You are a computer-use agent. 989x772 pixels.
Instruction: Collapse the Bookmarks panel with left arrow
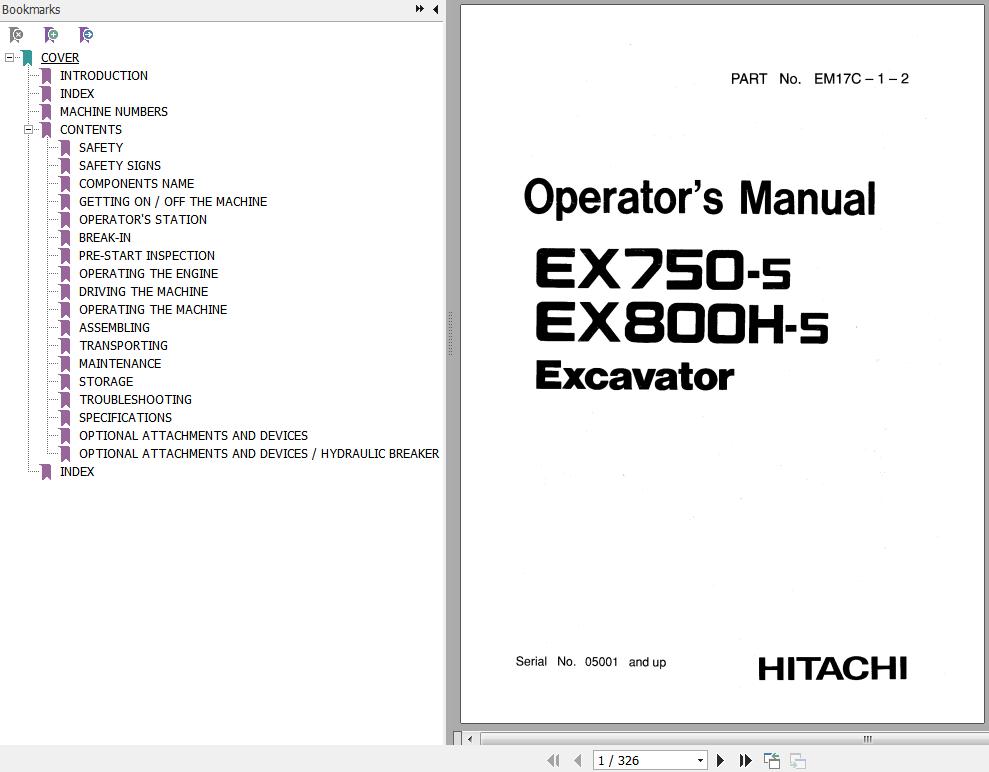tap(435, 9)
